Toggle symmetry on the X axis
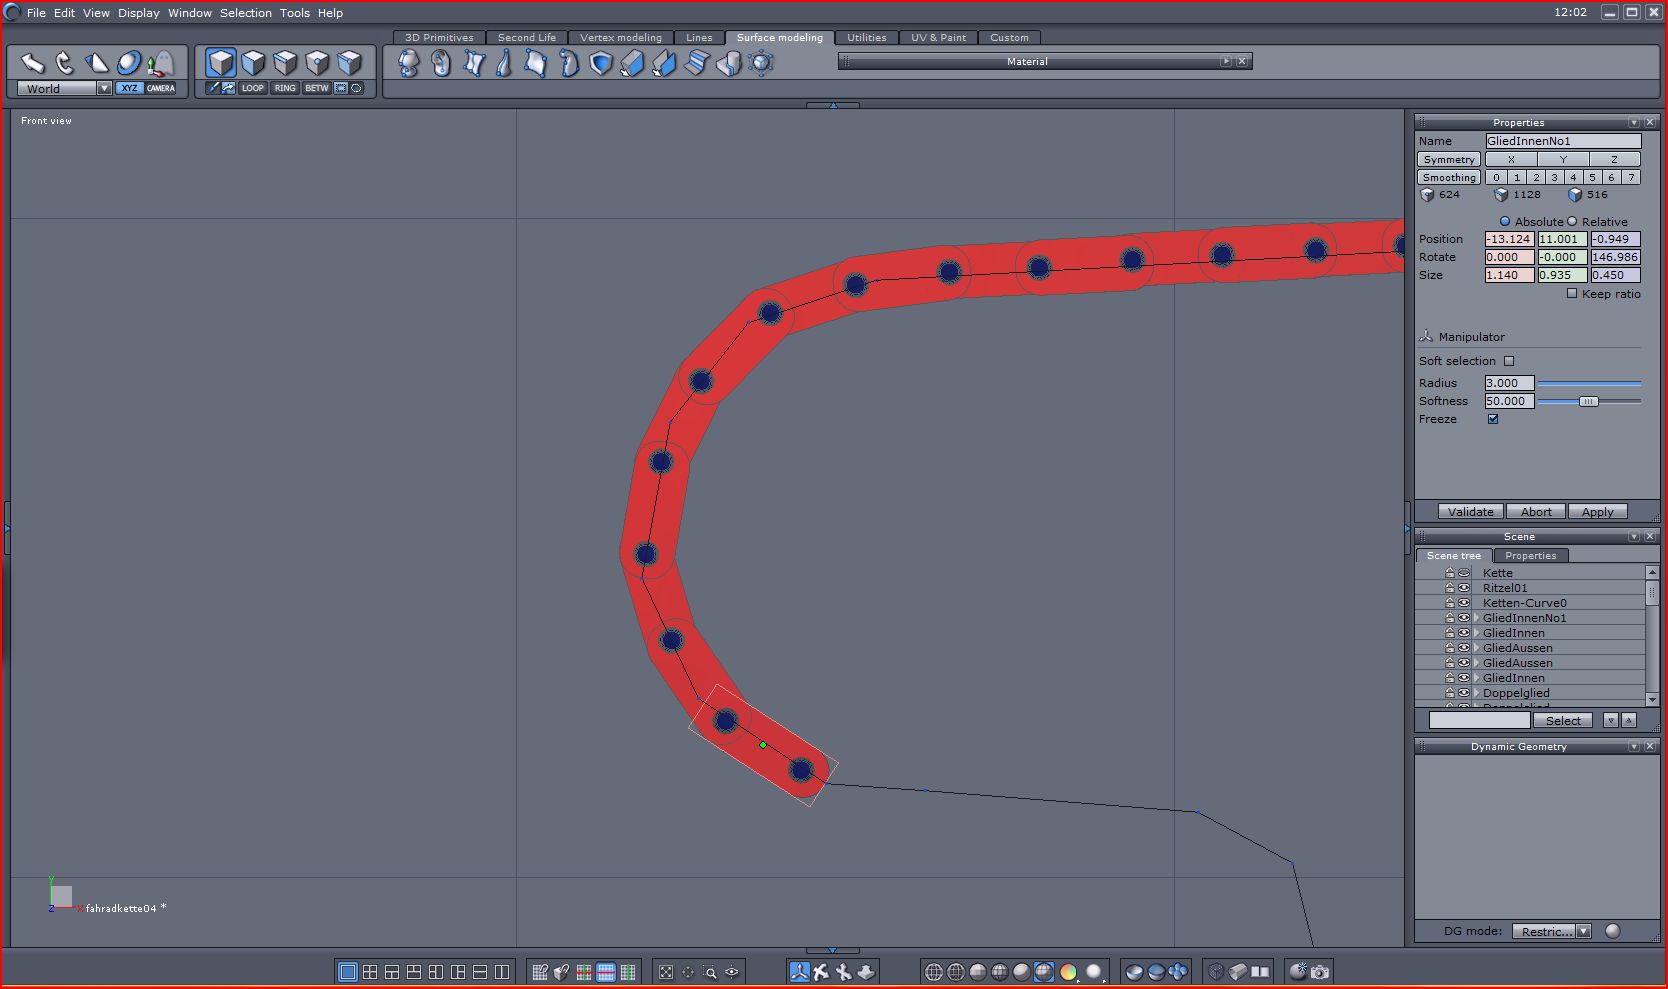 tap(1511, 159)
